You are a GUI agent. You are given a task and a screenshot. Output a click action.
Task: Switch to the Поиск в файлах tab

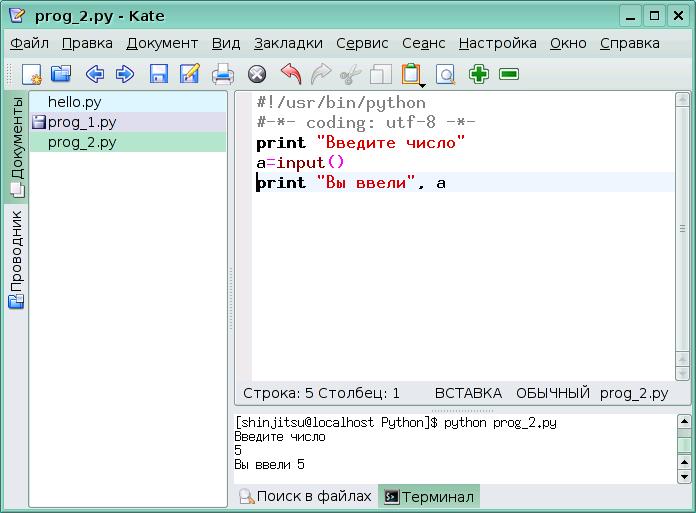[305, 496]
